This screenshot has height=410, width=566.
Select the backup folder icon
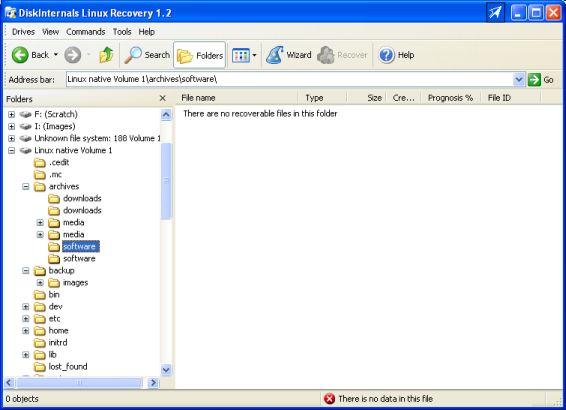click(x=40, y=271)
